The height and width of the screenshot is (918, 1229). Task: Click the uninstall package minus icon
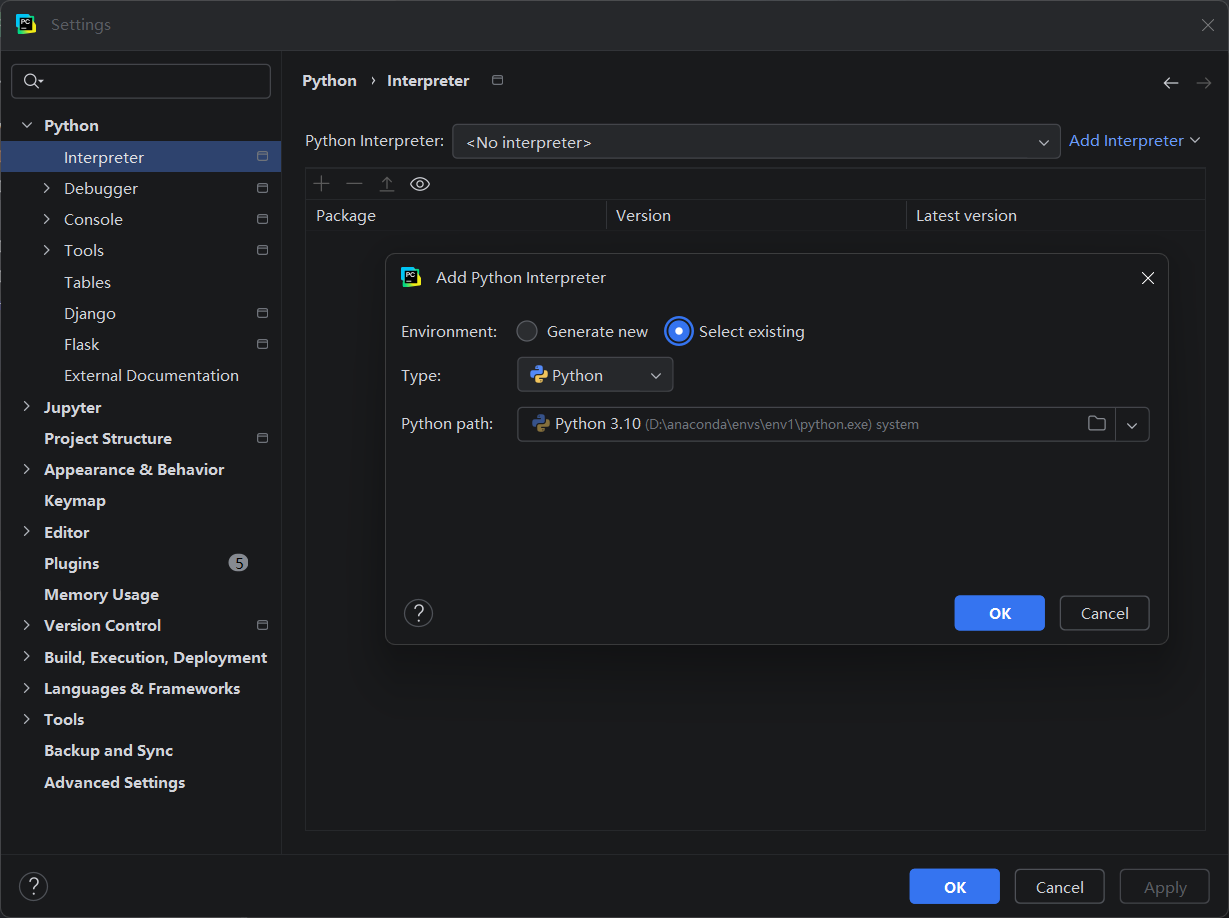click(x=354, y=184)
